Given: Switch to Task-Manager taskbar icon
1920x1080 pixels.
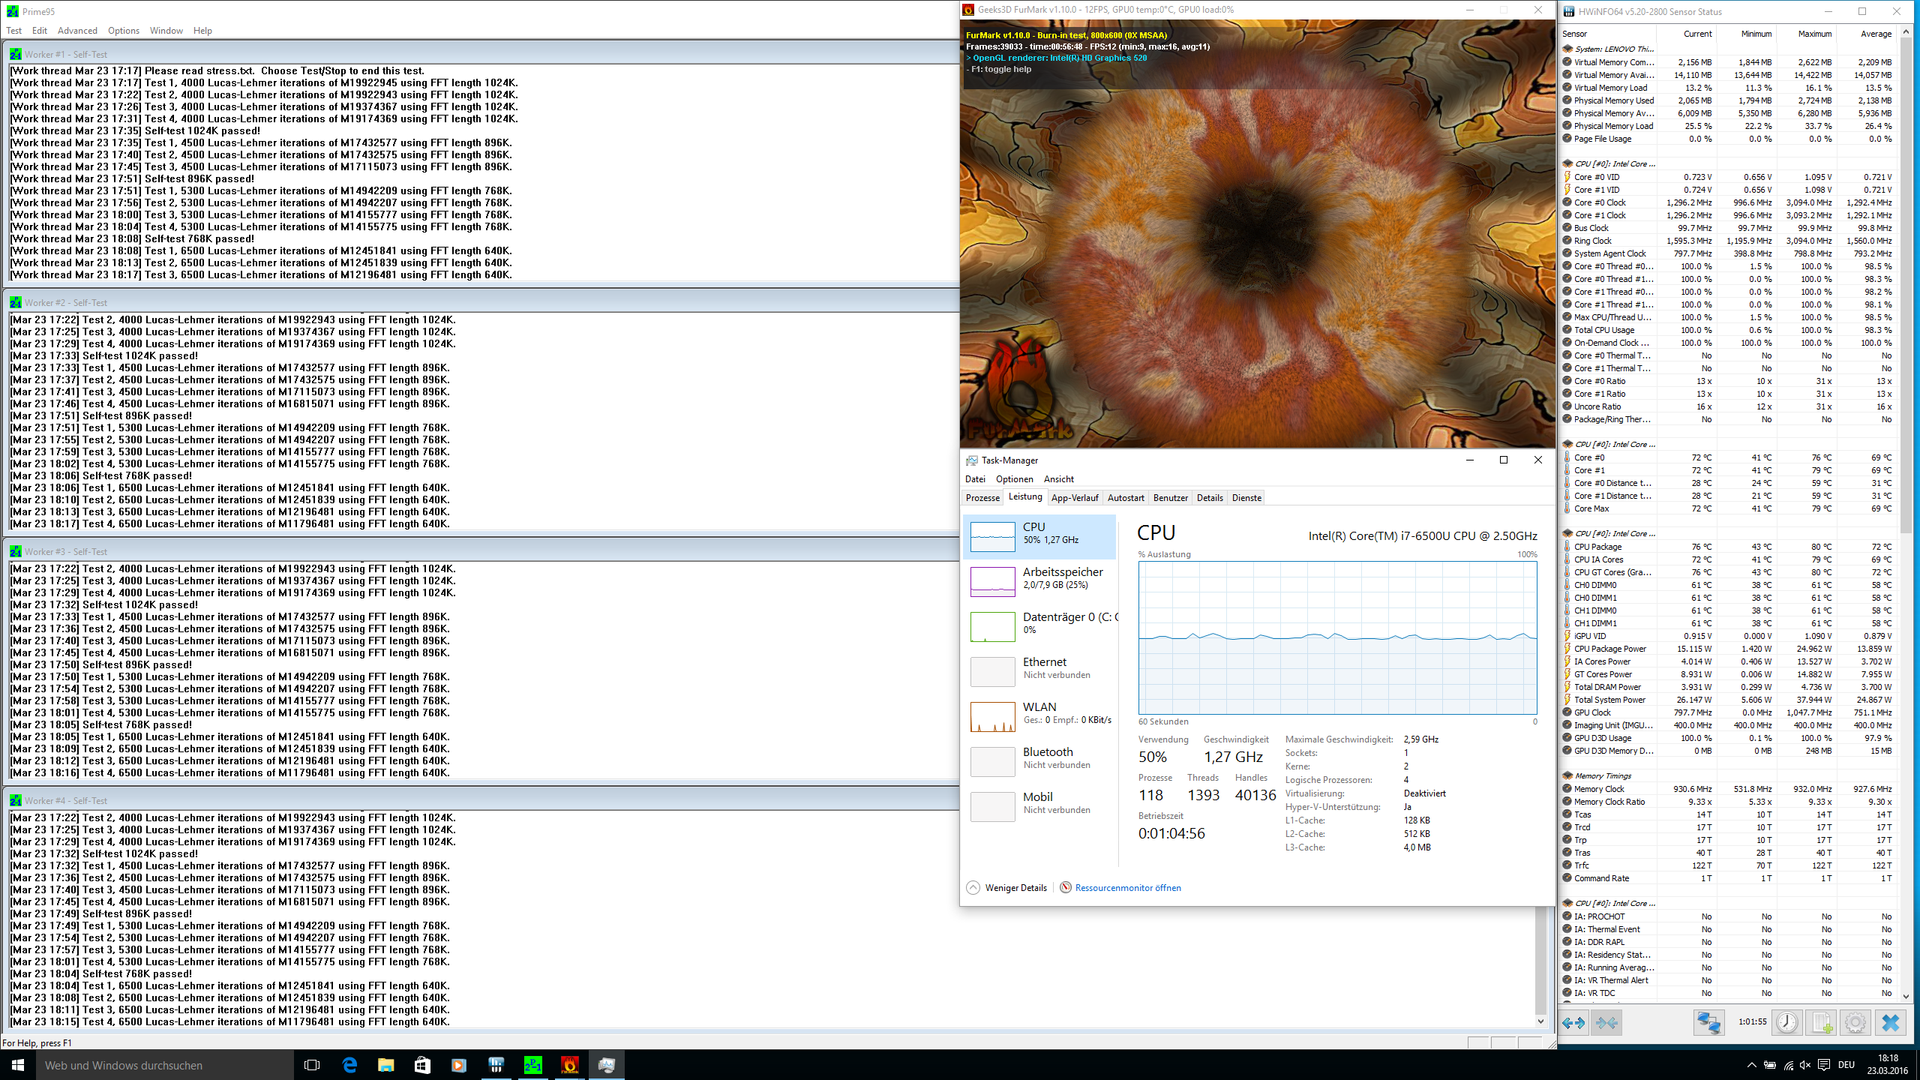Looking at the screenshot, I should pos(606,1065).
